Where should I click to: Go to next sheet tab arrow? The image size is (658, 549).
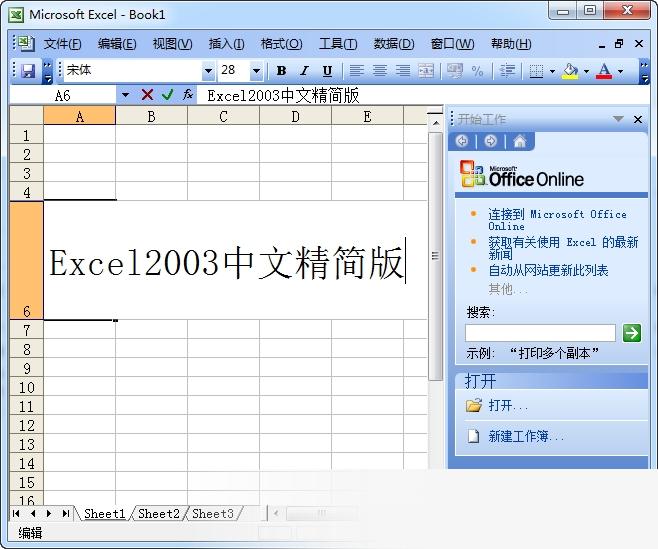49,513
